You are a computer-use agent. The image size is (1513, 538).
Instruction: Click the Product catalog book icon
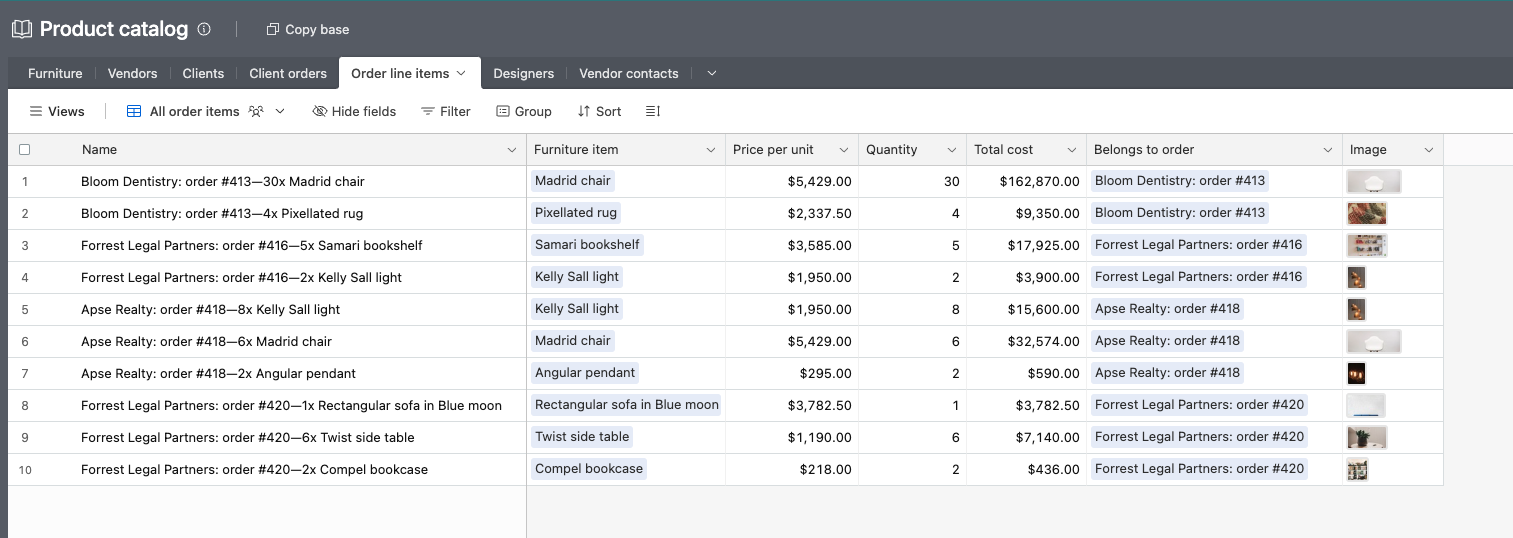(x=22, y=29)
